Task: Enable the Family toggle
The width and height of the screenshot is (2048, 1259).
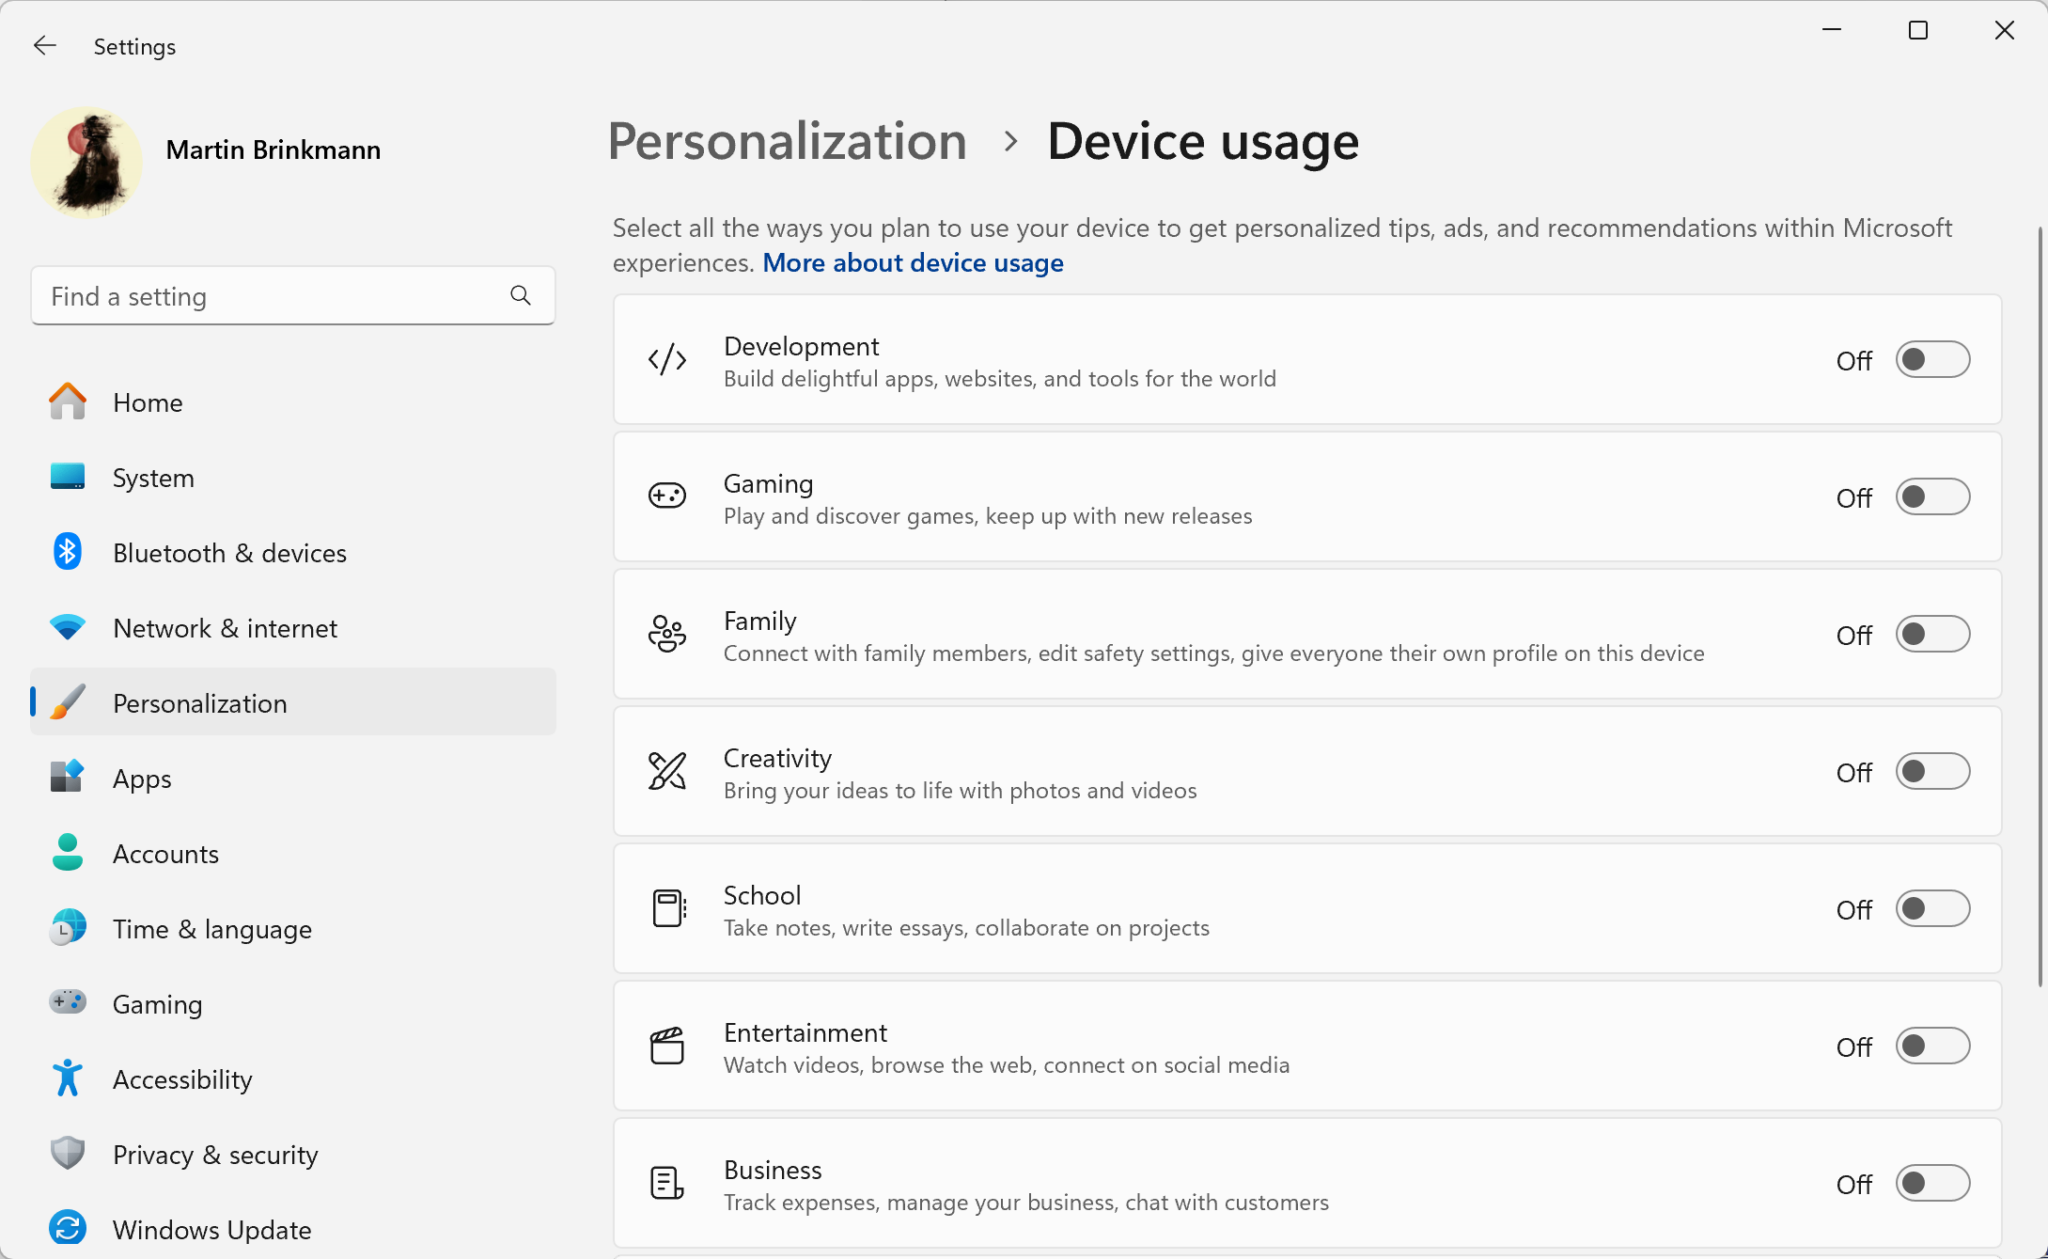Action: tap(1932, 633)
